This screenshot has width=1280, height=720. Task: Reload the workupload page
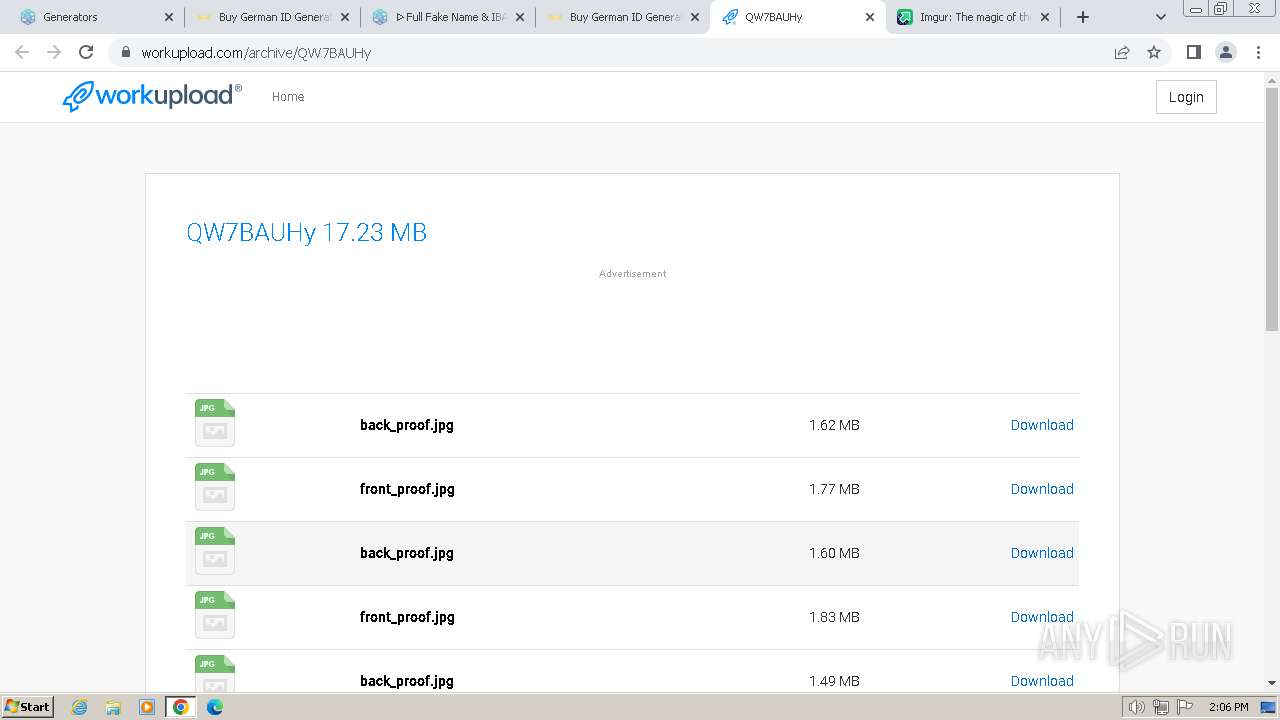86,52
